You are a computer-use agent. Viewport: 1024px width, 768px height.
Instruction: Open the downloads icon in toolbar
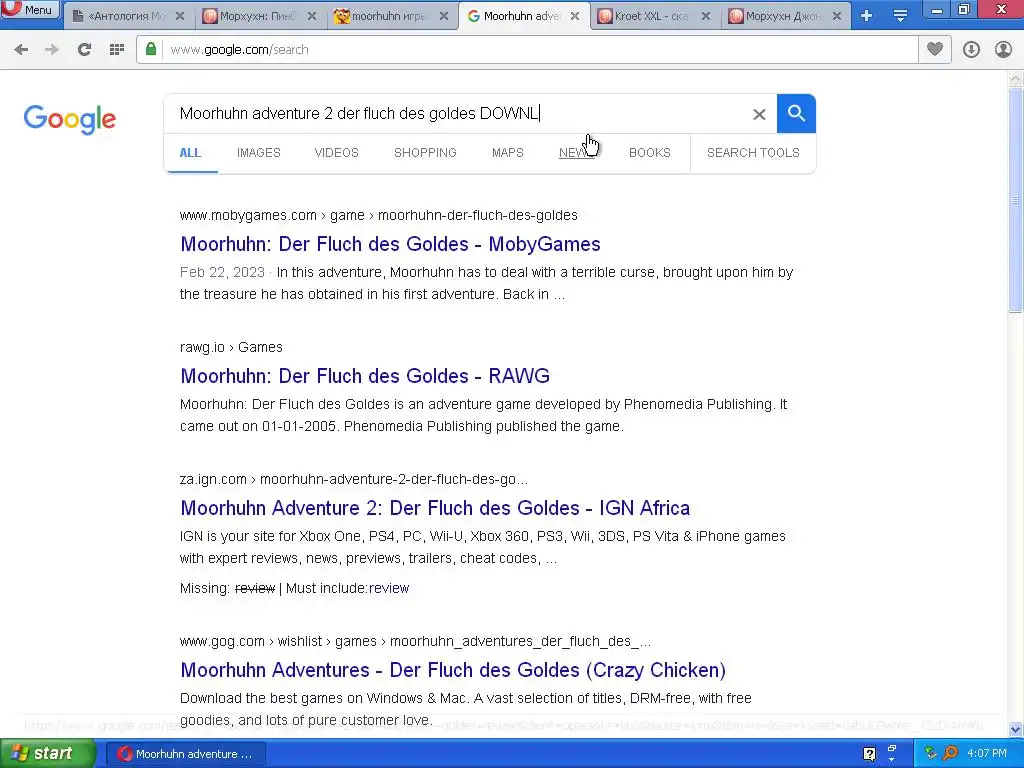[x=971, y=50]
